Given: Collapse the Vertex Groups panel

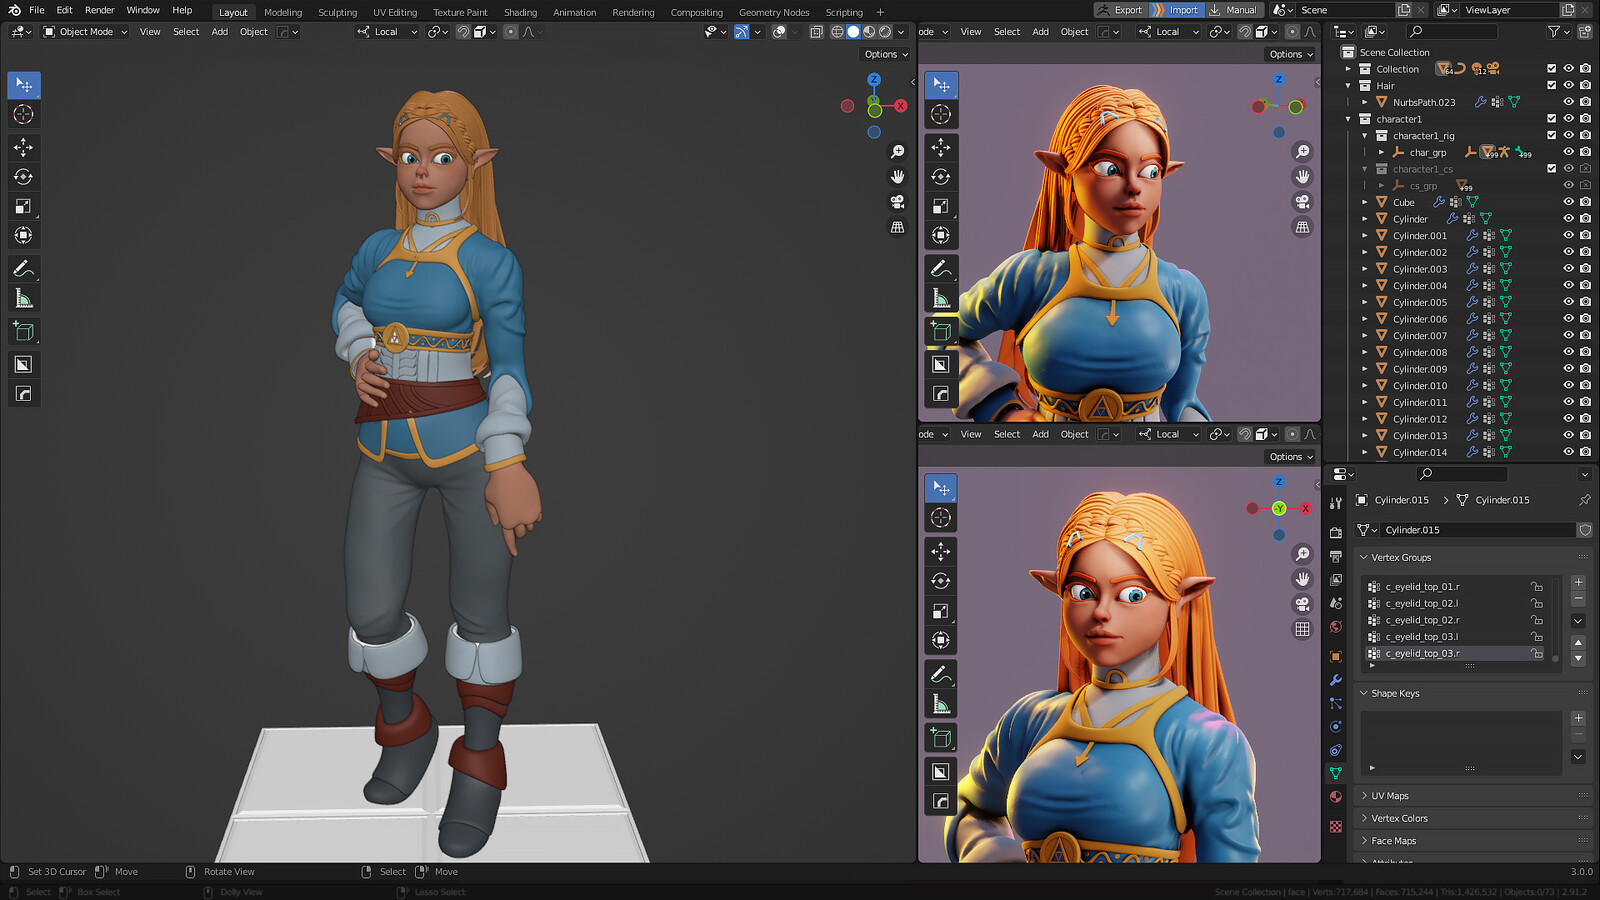Looking at the screenshot, I should (x=1364, y=558).
